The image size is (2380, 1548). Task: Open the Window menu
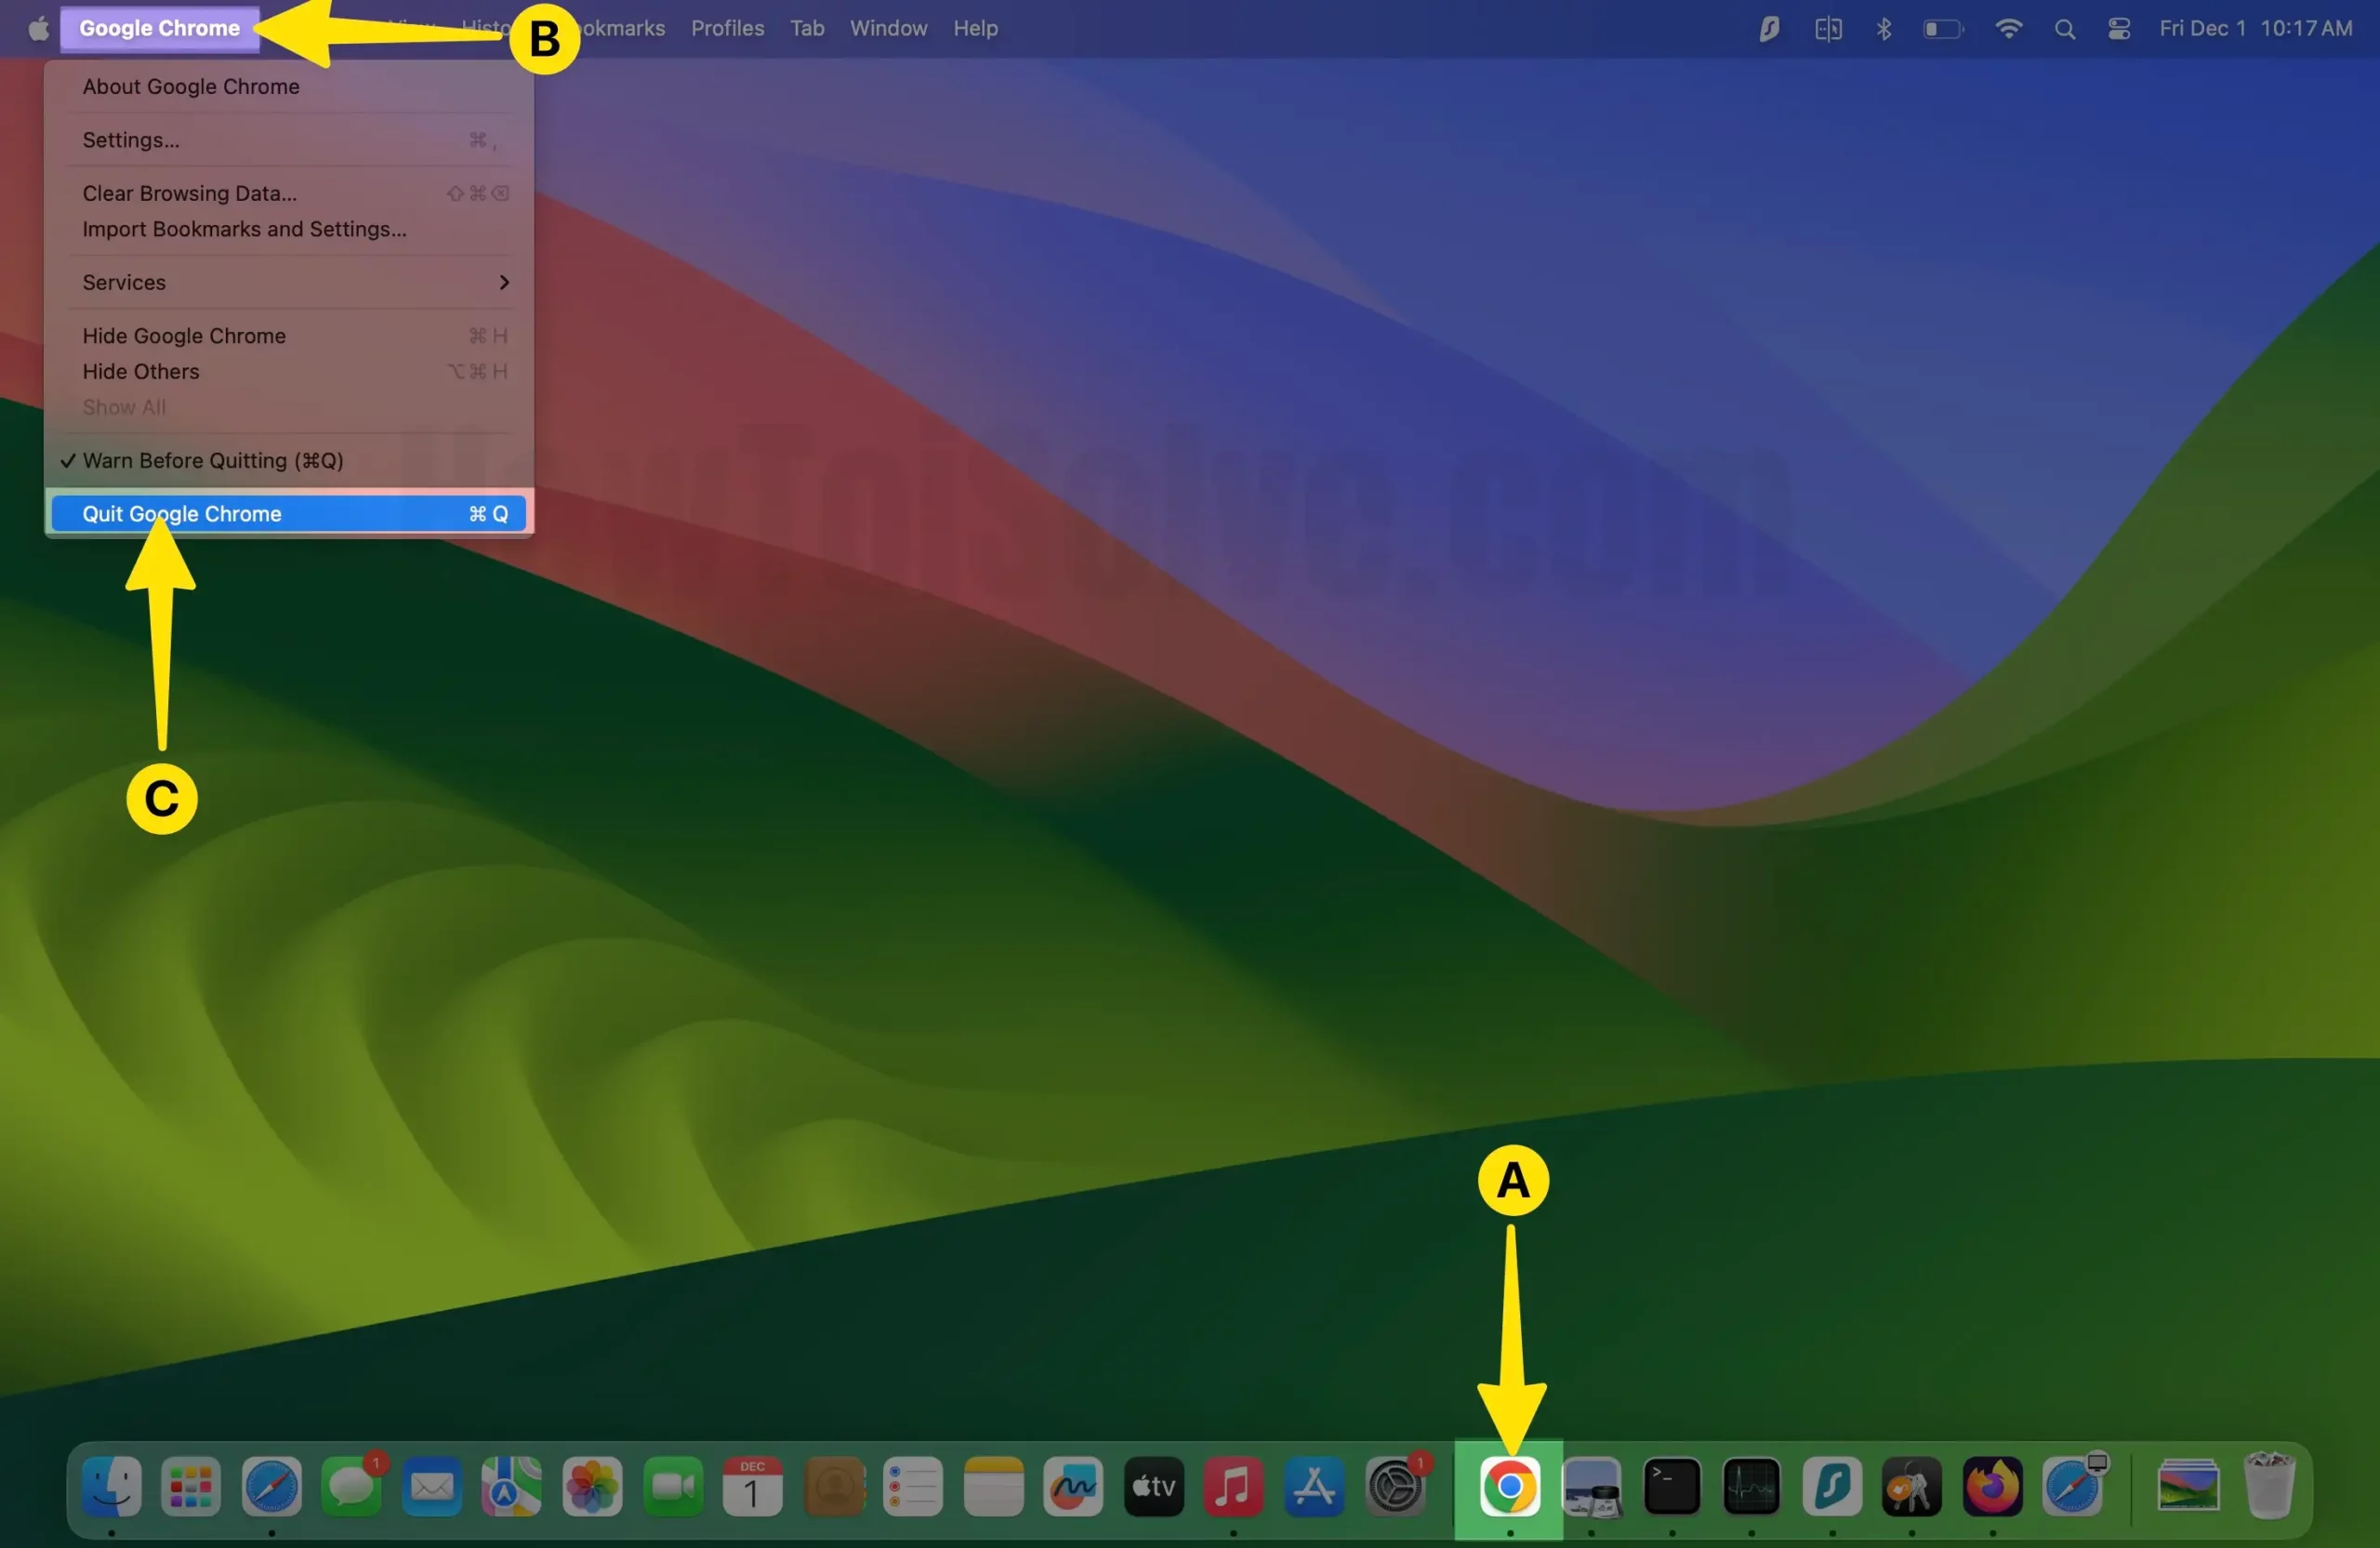tap(888, 28)
